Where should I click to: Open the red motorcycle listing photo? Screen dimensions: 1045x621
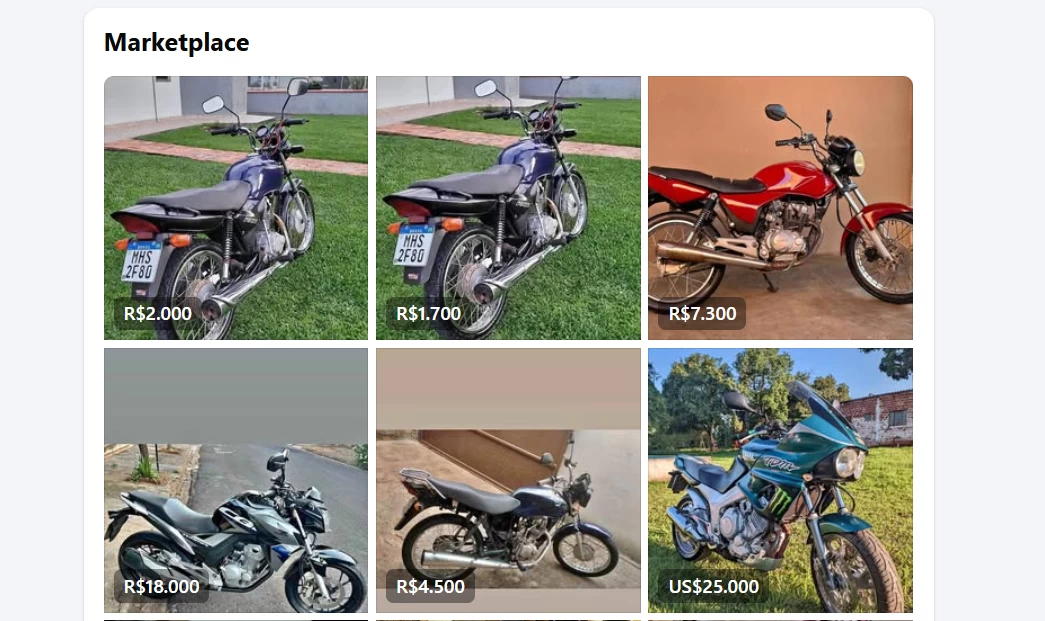[780, 208]
